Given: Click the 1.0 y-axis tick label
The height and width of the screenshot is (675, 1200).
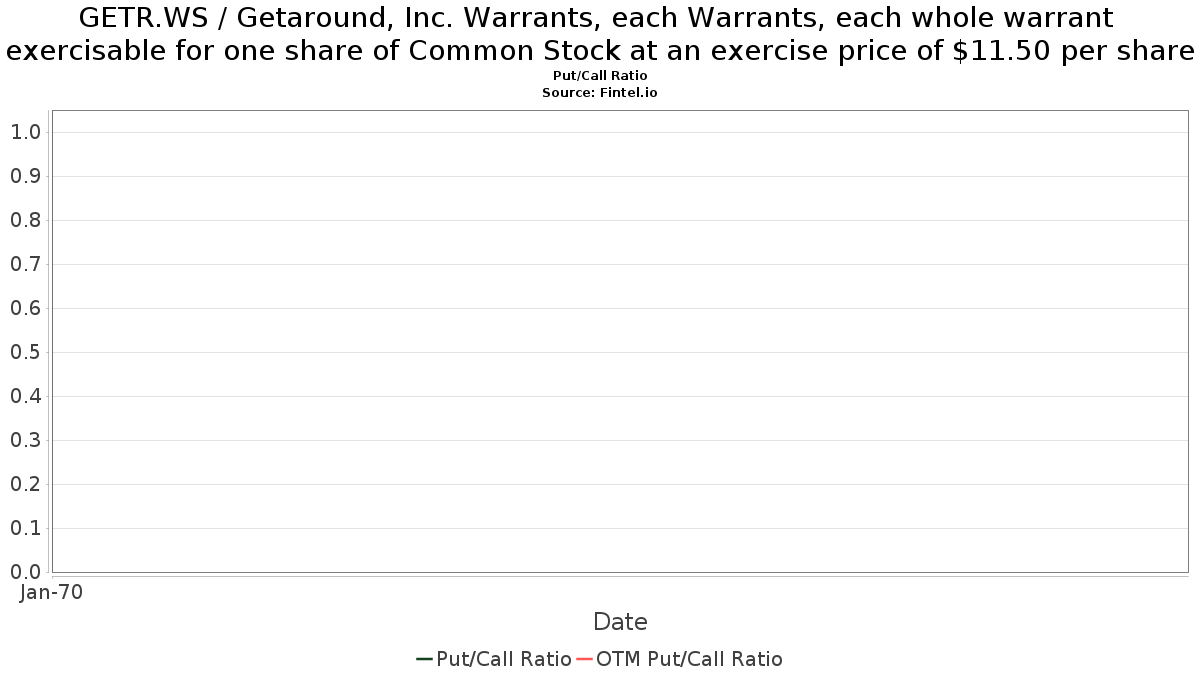Looking at the screenshot, I should (x=25, y=132).
